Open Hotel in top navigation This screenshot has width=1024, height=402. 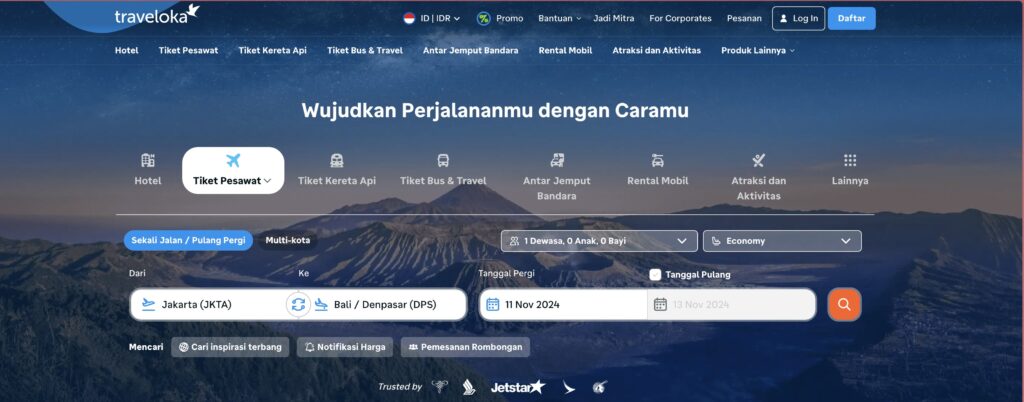(x=127, y=50)
